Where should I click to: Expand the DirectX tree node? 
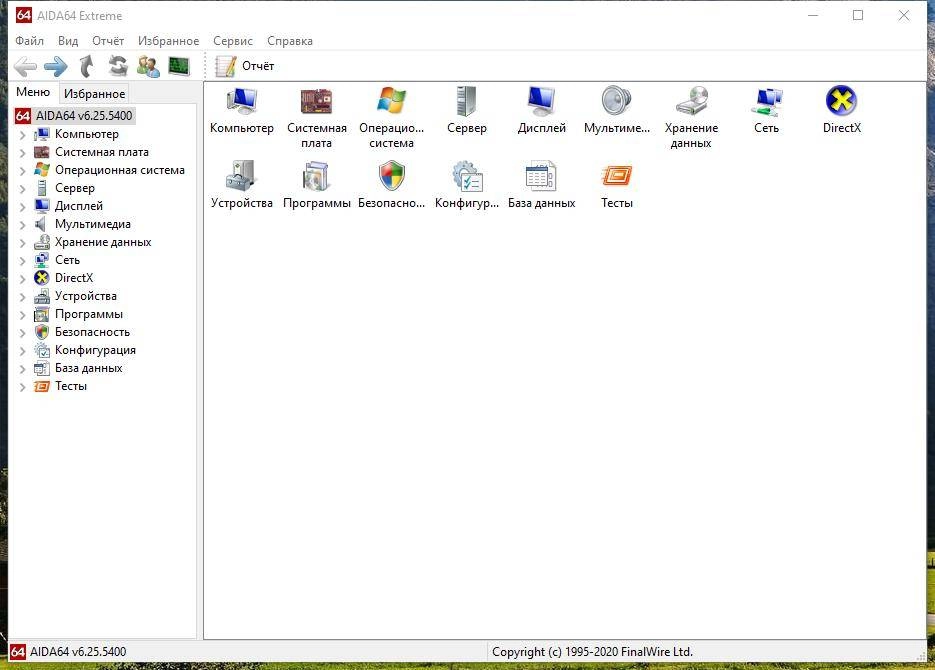point(23,278)
